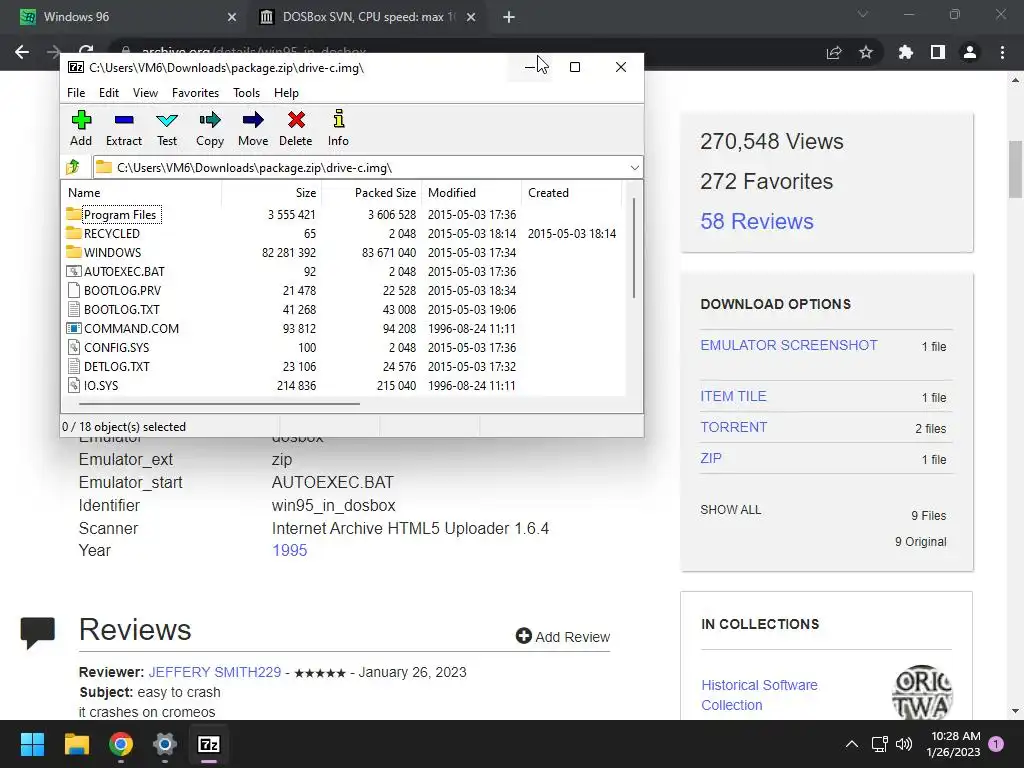Sort by Packed Size column header
The width and height of the screenshot is (1024, 768).
[372, 193]
